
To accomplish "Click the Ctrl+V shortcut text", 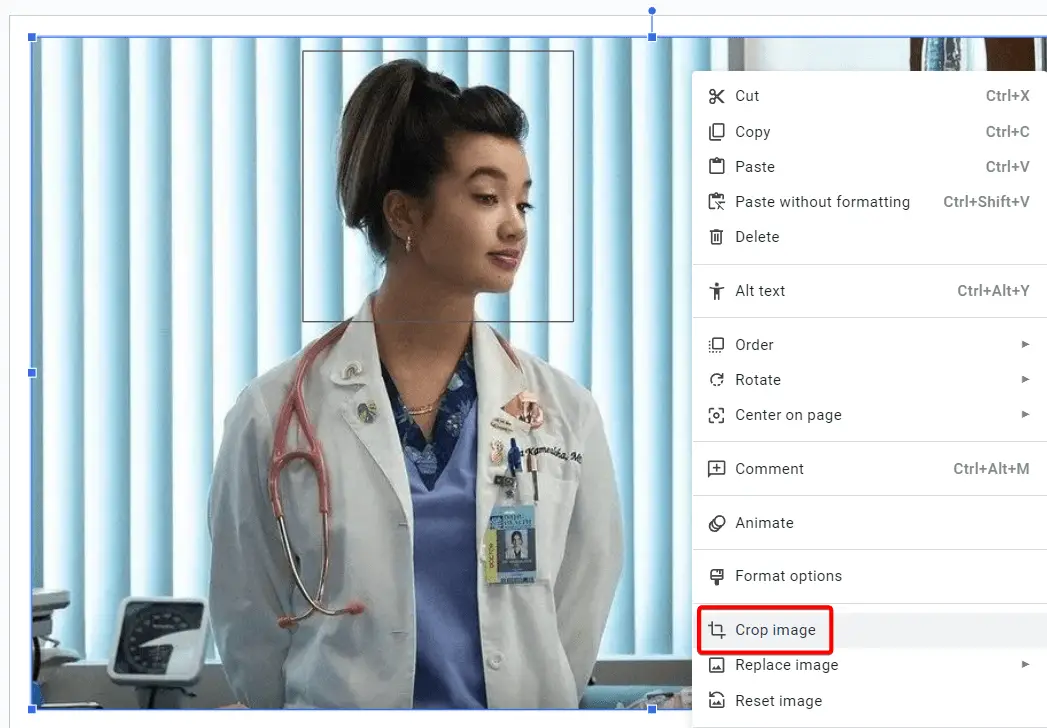I will tap(1008, 166).
